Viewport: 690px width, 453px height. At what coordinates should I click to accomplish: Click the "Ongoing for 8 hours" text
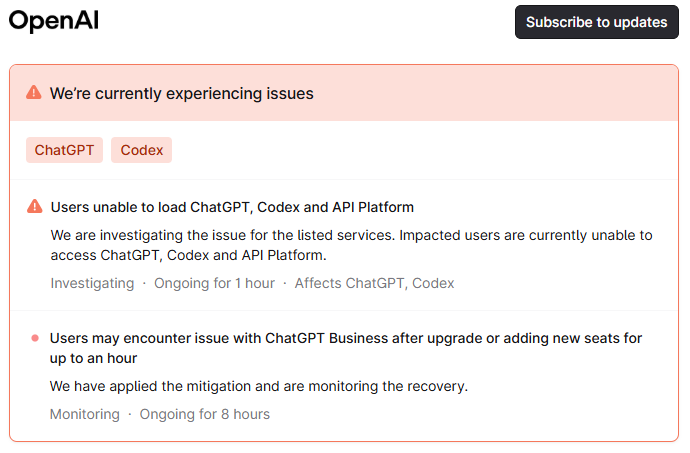[x=204, y=414]
